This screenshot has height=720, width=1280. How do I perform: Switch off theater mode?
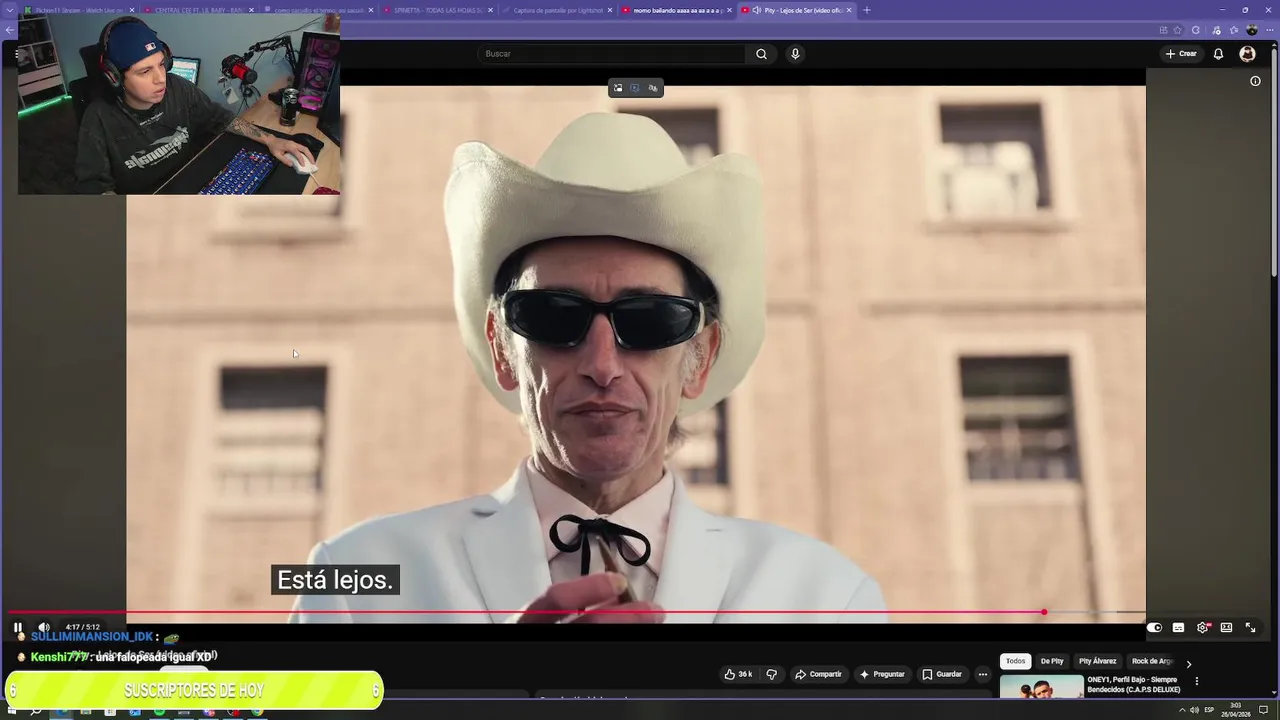pyautogui.click(x=1226, y=628)
